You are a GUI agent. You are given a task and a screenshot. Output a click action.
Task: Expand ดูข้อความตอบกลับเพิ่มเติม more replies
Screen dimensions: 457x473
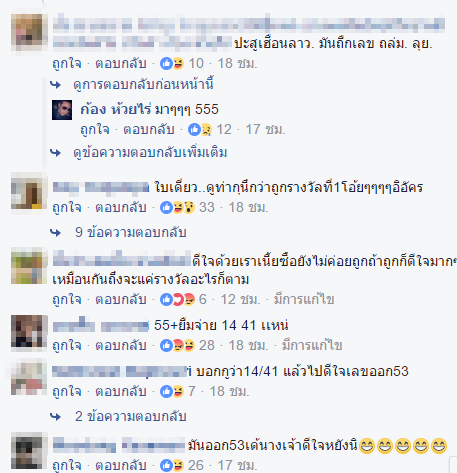click(x=150, y=153)
